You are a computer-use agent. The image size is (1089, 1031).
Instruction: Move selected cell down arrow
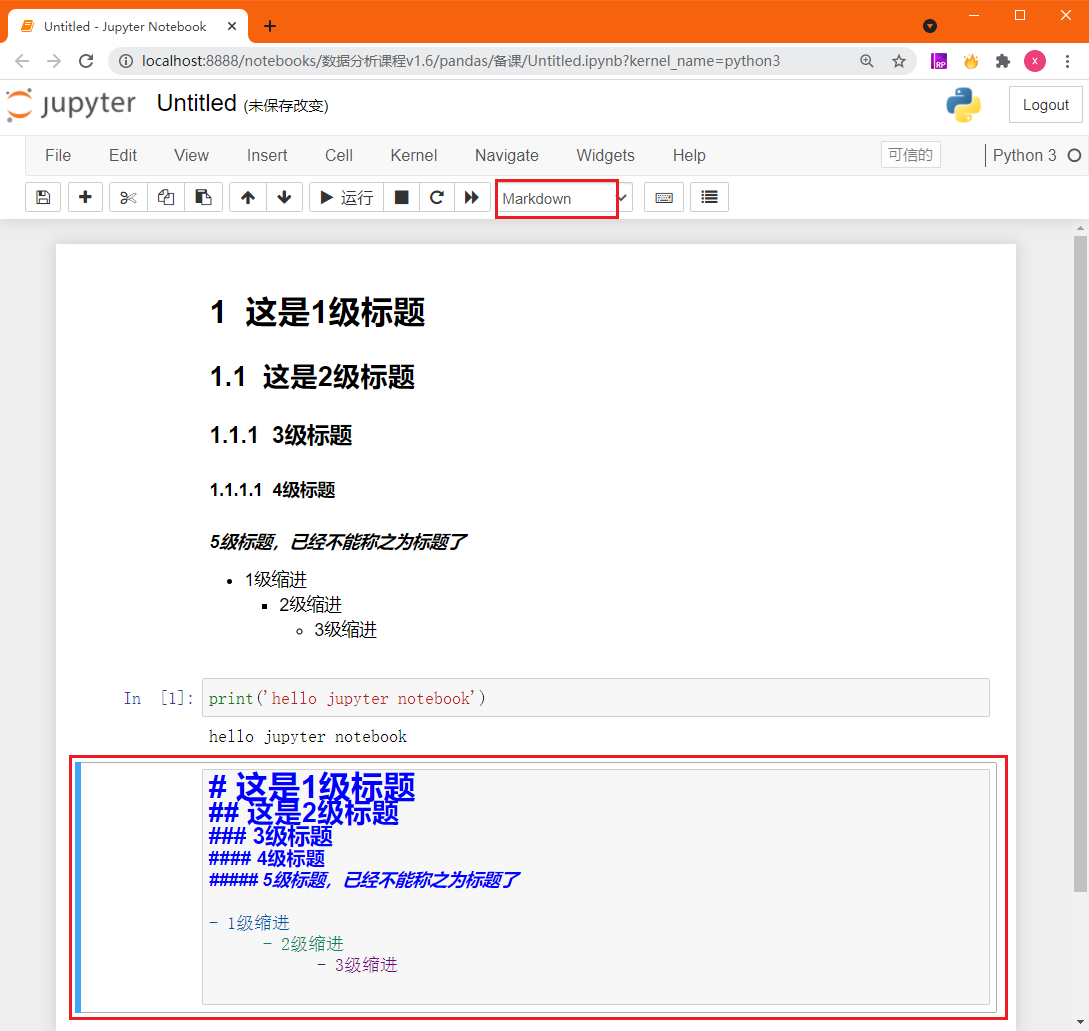point(284,197)
